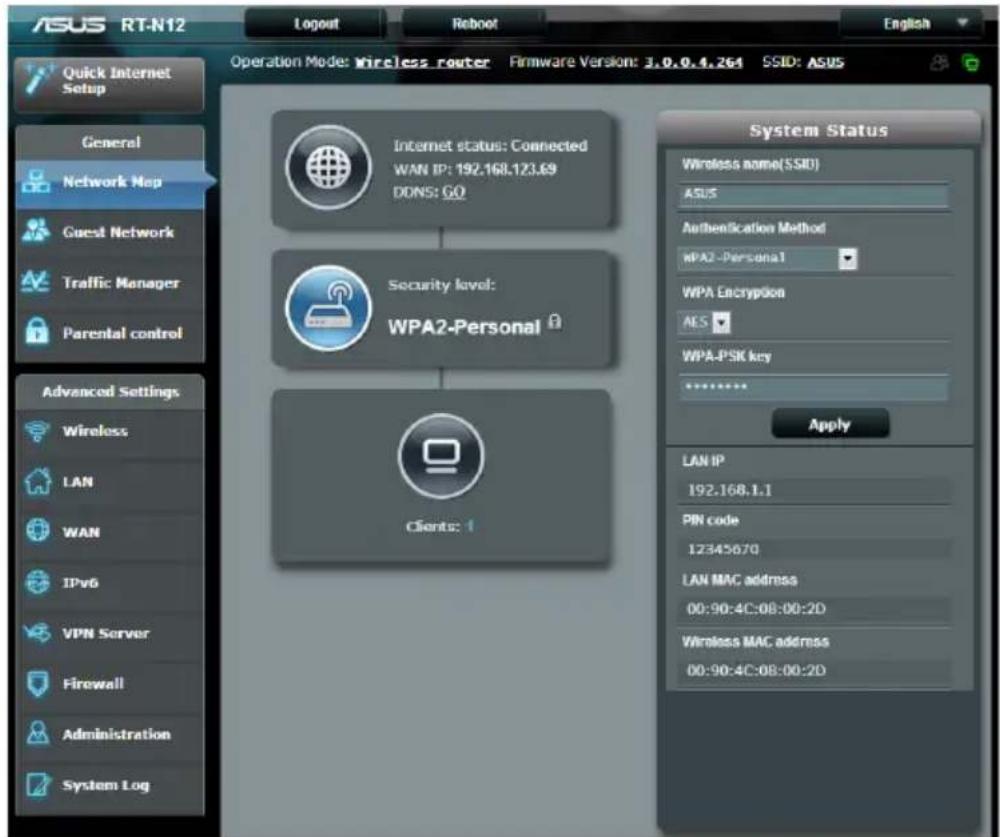Click the IPv6 globe icon
This screenshot has height=837, width=1000.
tap(37, 582)
